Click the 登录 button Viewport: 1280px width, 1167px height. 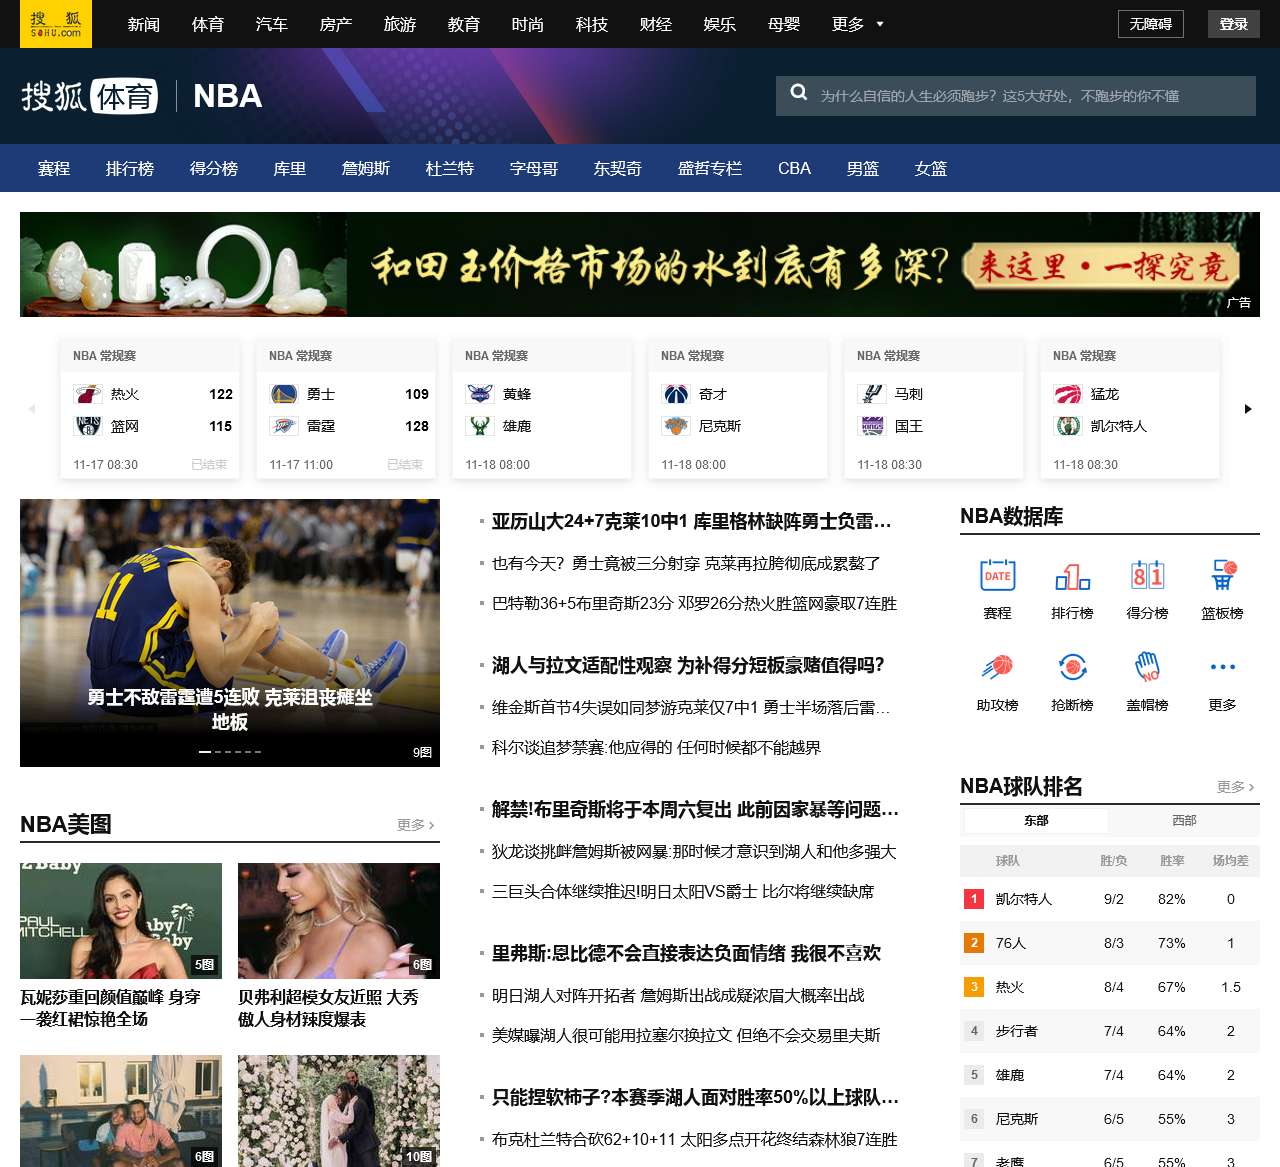(x=1233, y=24)
